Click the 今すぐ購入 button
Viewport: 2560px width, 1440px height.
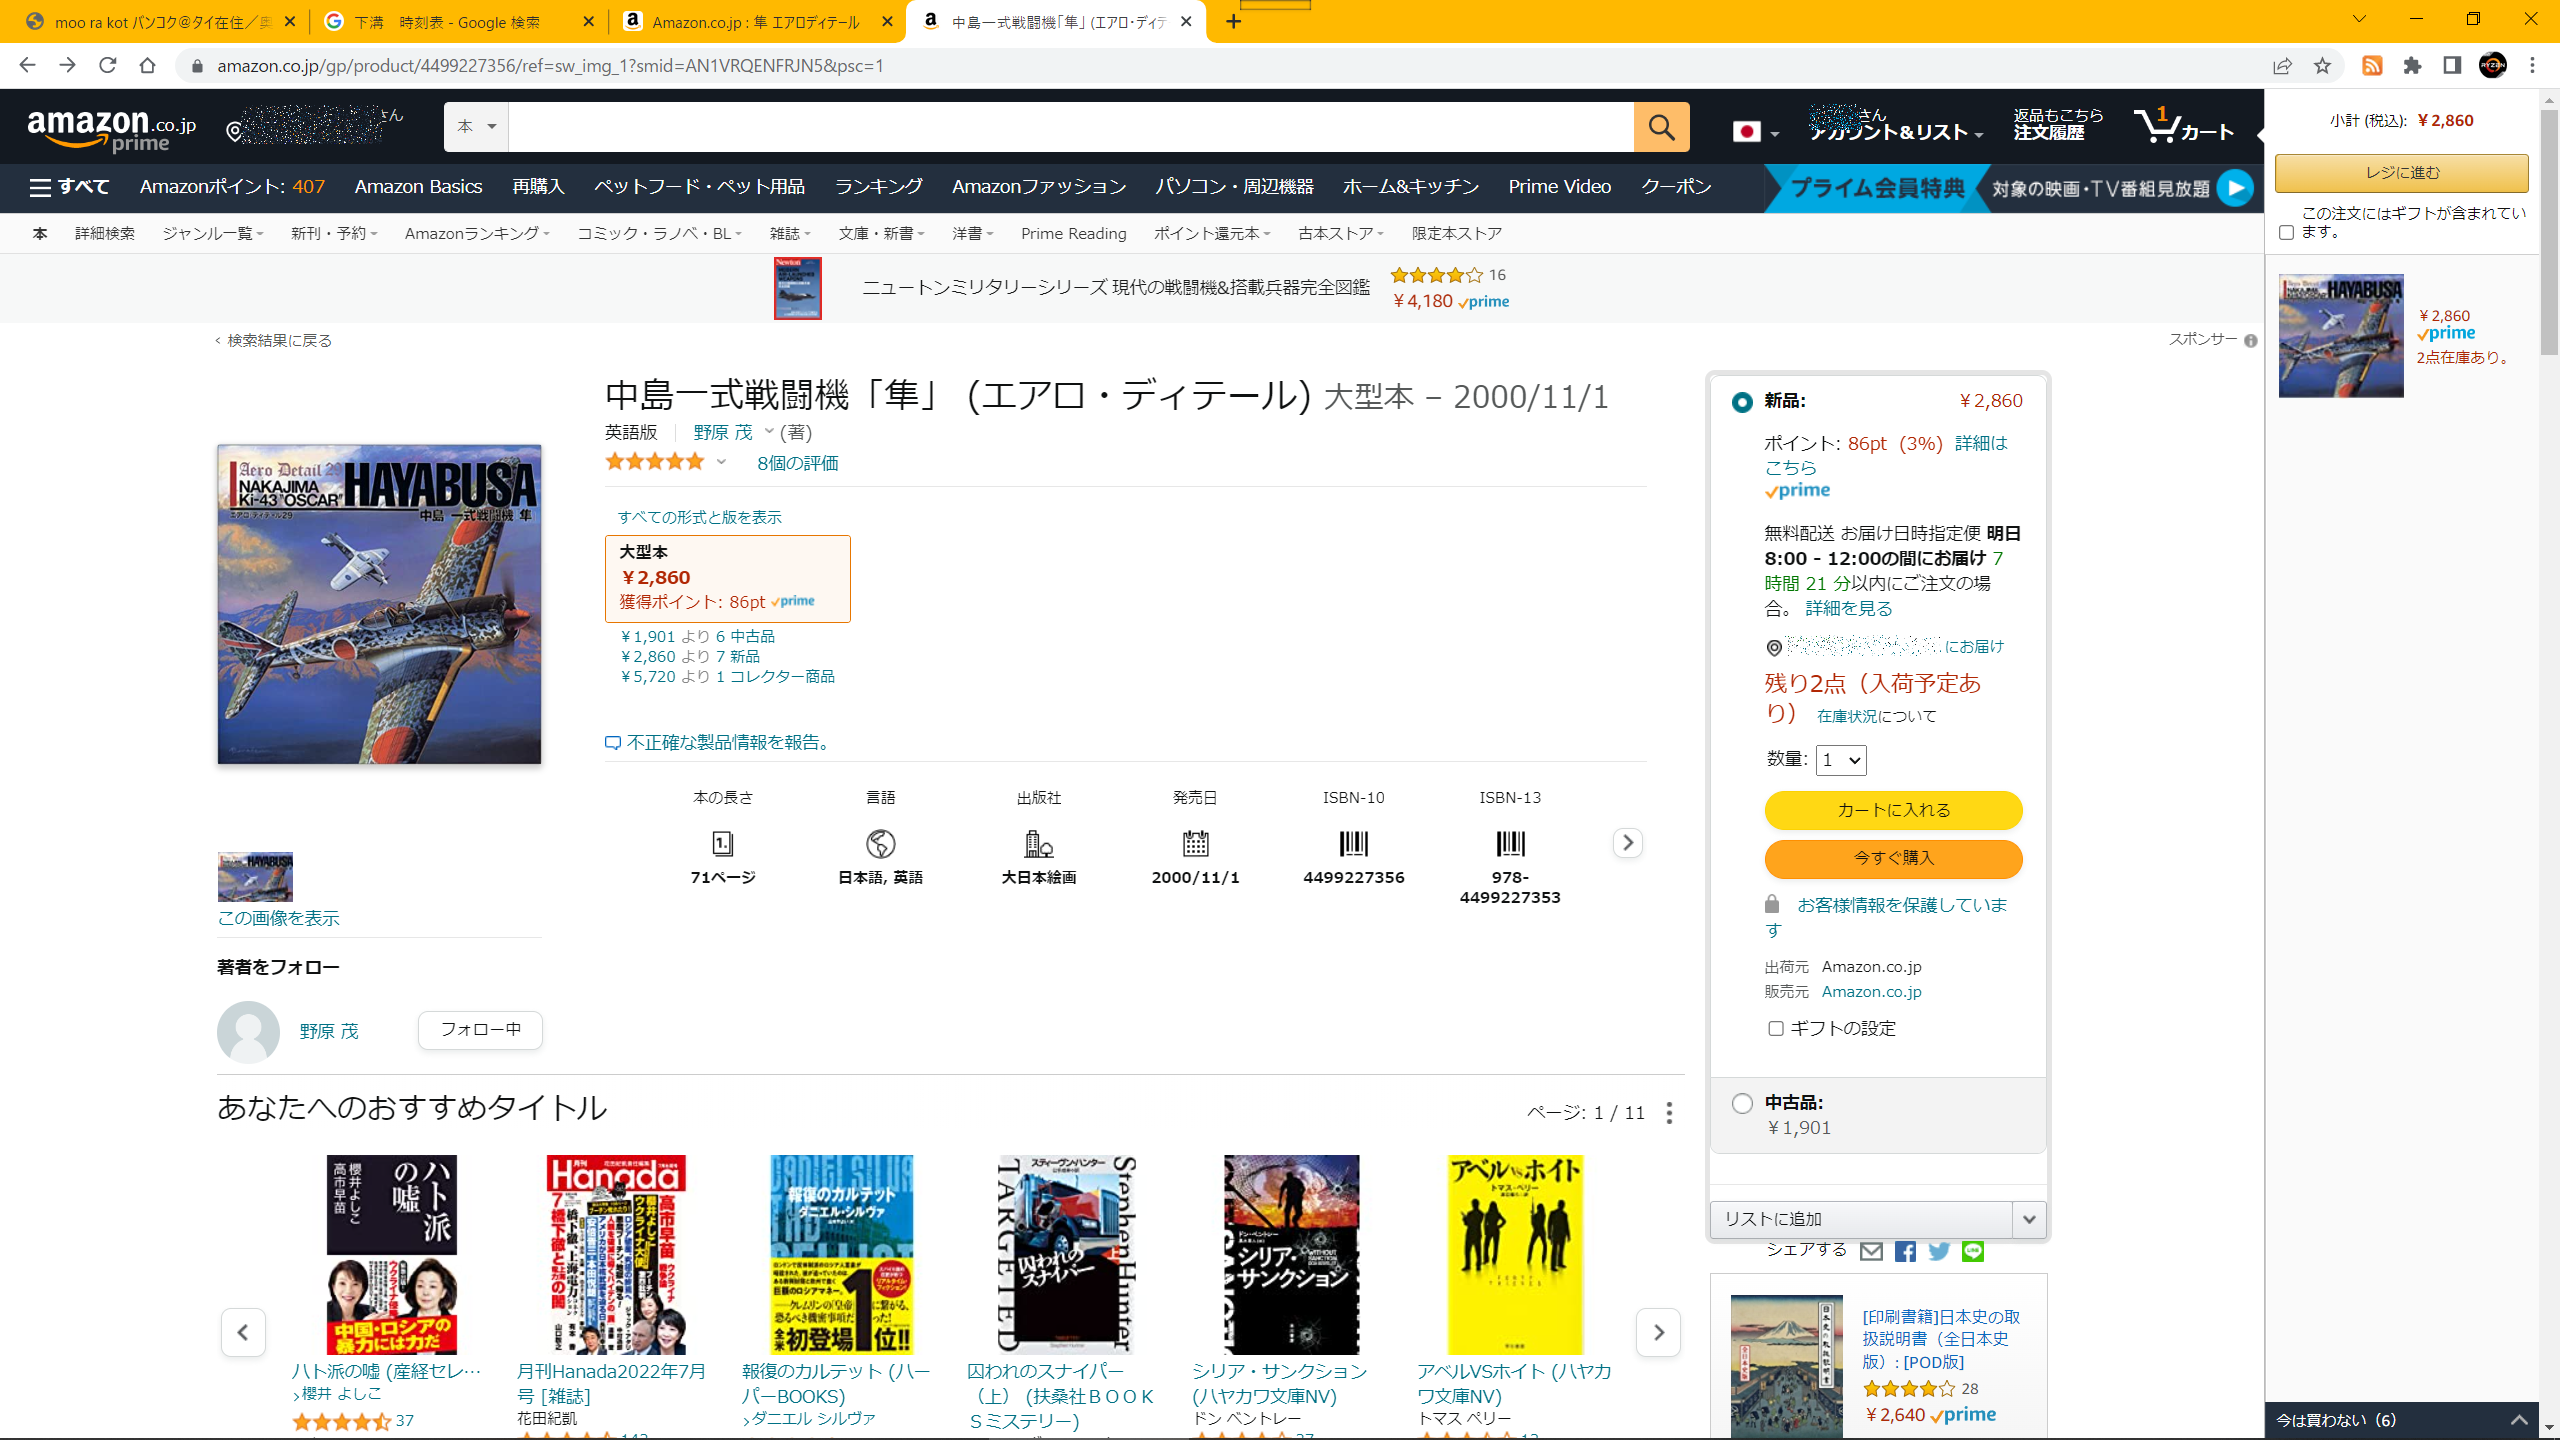(x=1893, y=858)
